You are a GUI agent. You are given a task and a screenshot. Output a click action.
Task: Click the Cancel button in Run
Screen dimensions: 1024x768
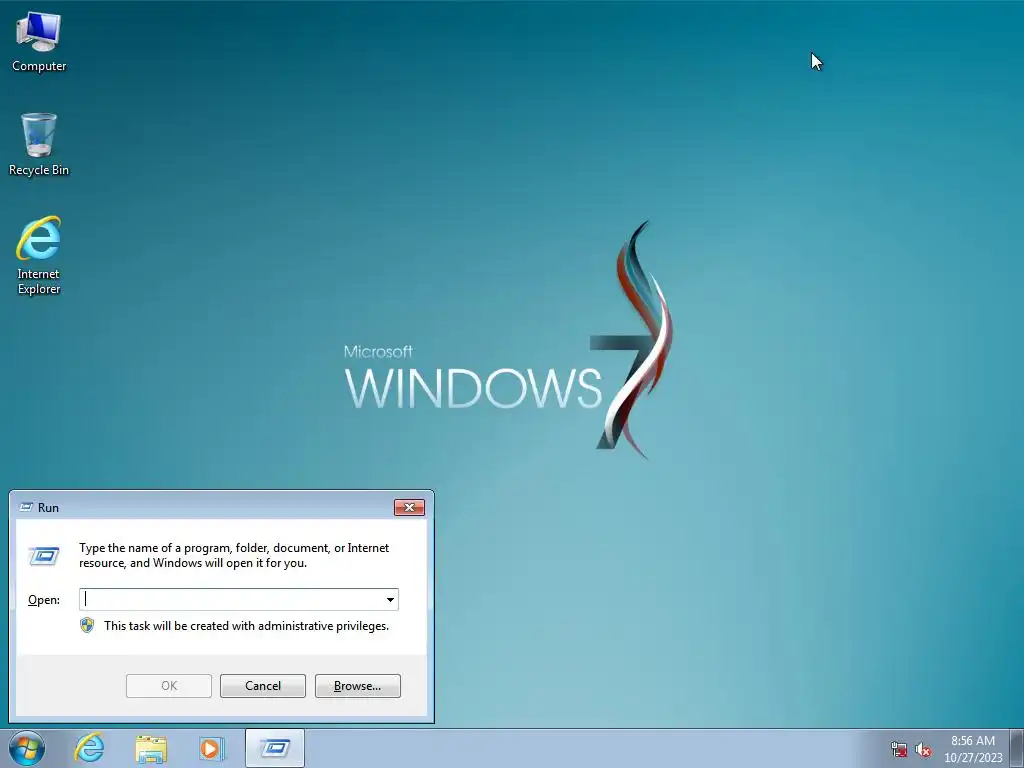click(x=263, y=686)
